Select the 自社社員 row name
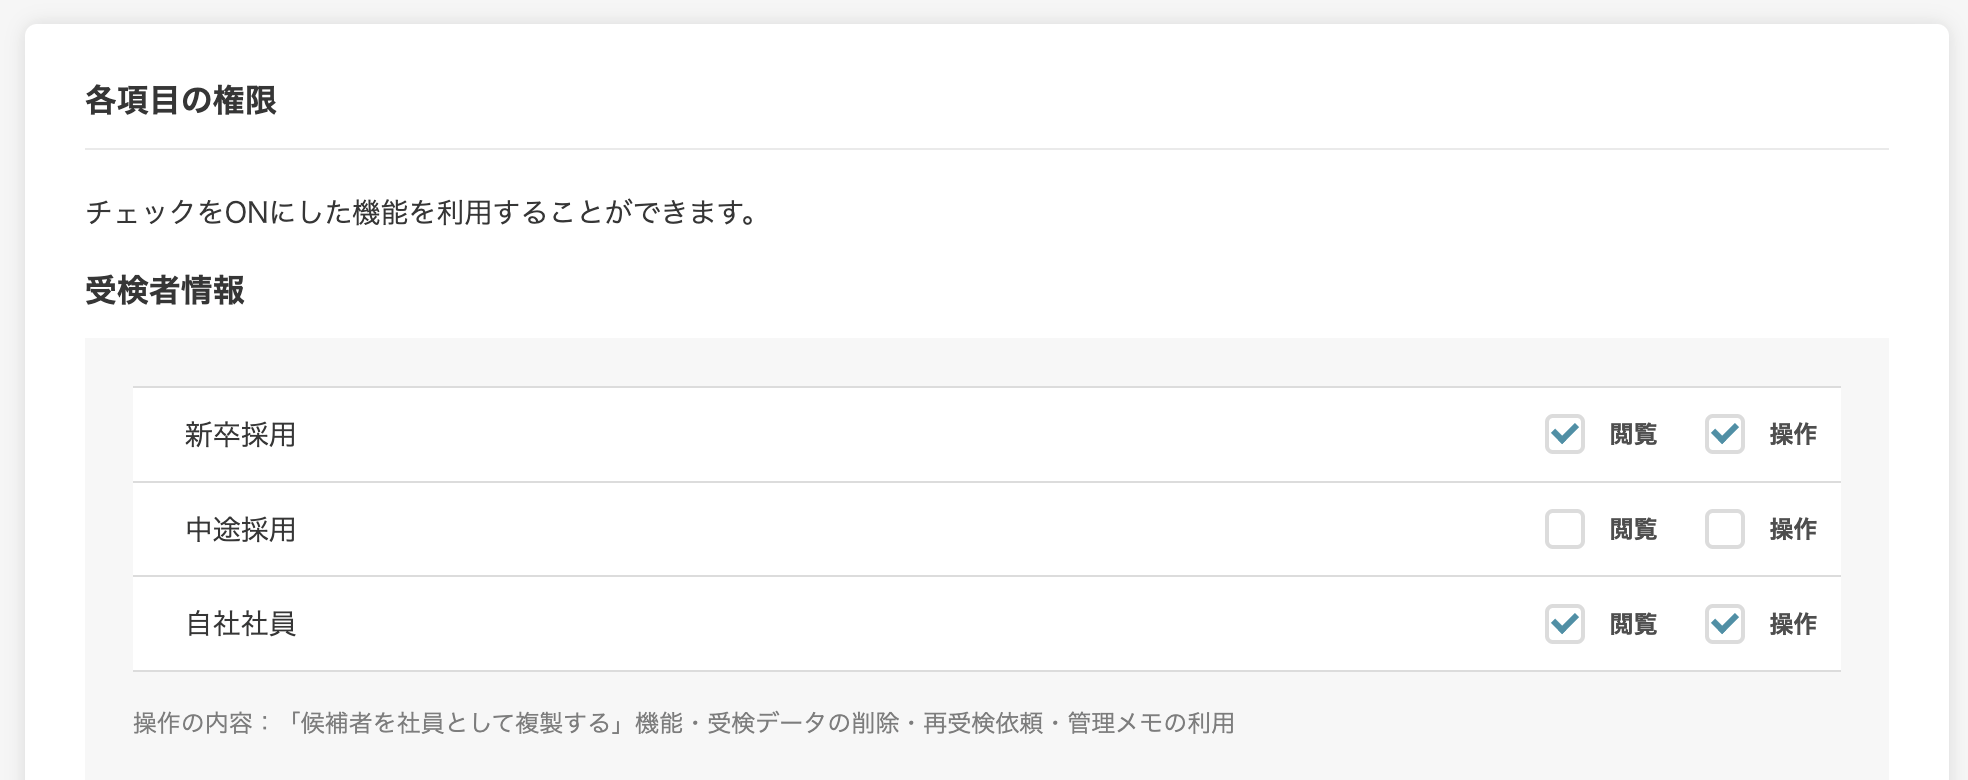Screen dimensions: 1968x780 240,624
